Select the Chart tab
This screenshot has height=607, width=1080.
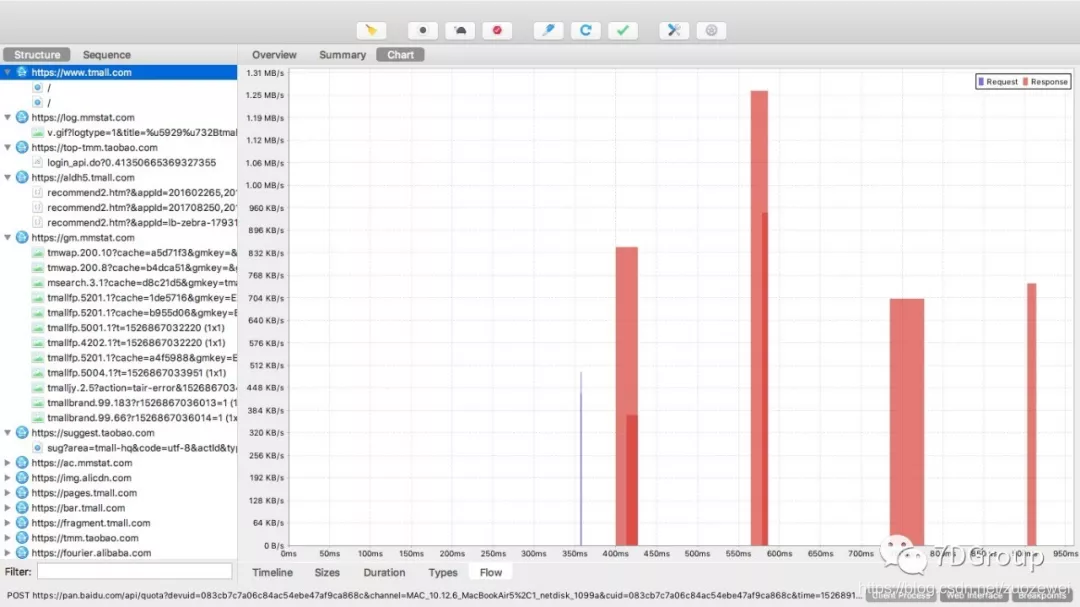pyautogui.click(x=400, y=54)
